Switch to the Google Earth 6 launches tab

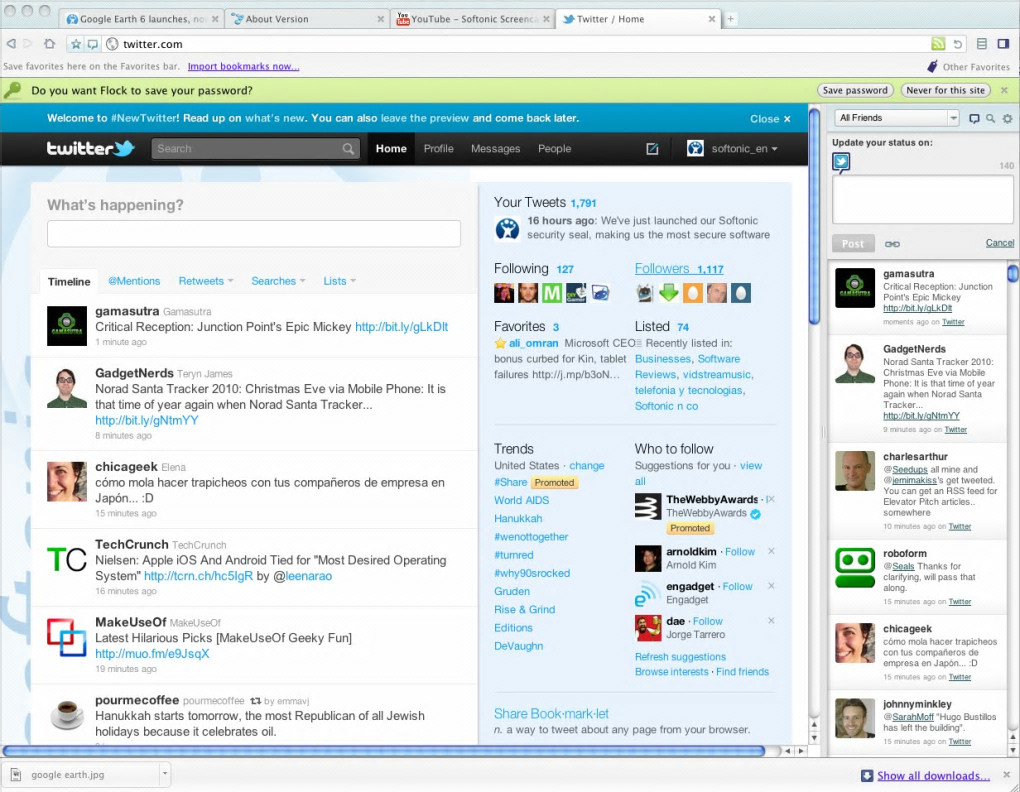tap(142, 19)
